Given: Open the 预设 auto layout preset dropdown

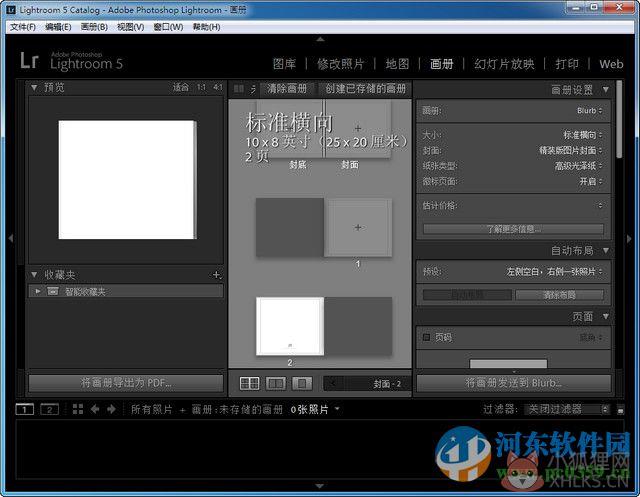Looking at the screenshot, I should (554, 271).
